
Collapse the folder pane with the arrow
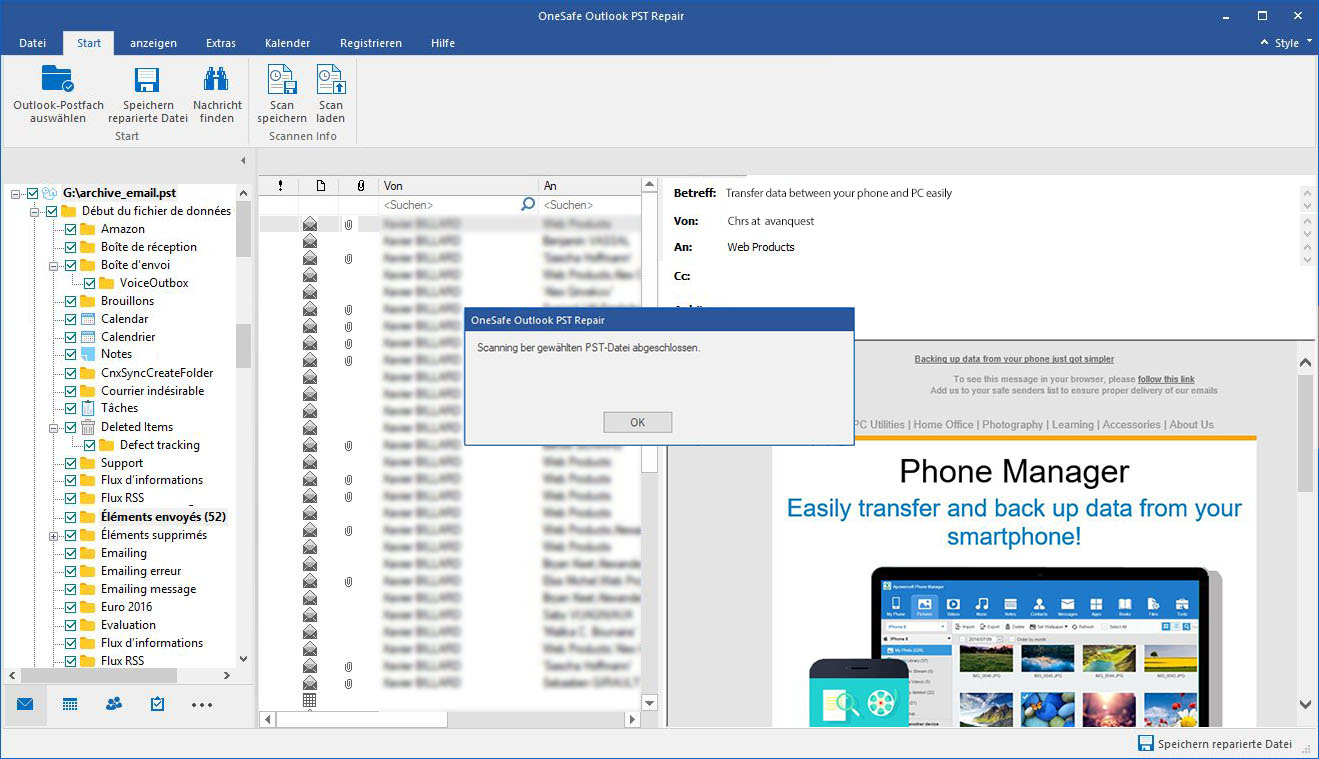pyautogui.click(x=243, y=160)
